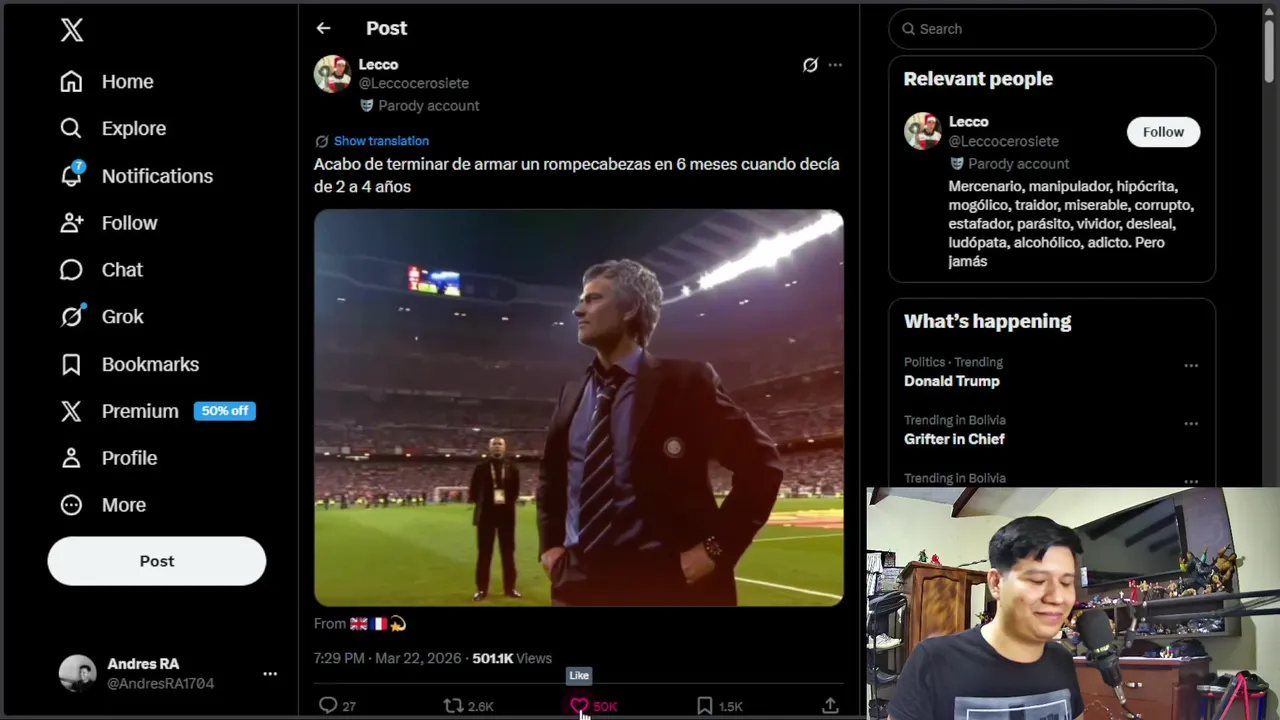Click the Search input field
Viewport: 1280px width, 720px height.
(1052, 29)
